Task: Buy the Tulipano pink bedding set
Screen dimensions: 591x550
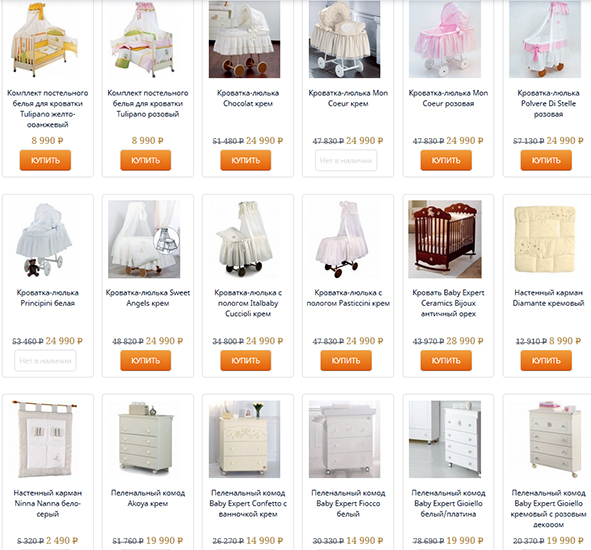Action: [145, 160]
